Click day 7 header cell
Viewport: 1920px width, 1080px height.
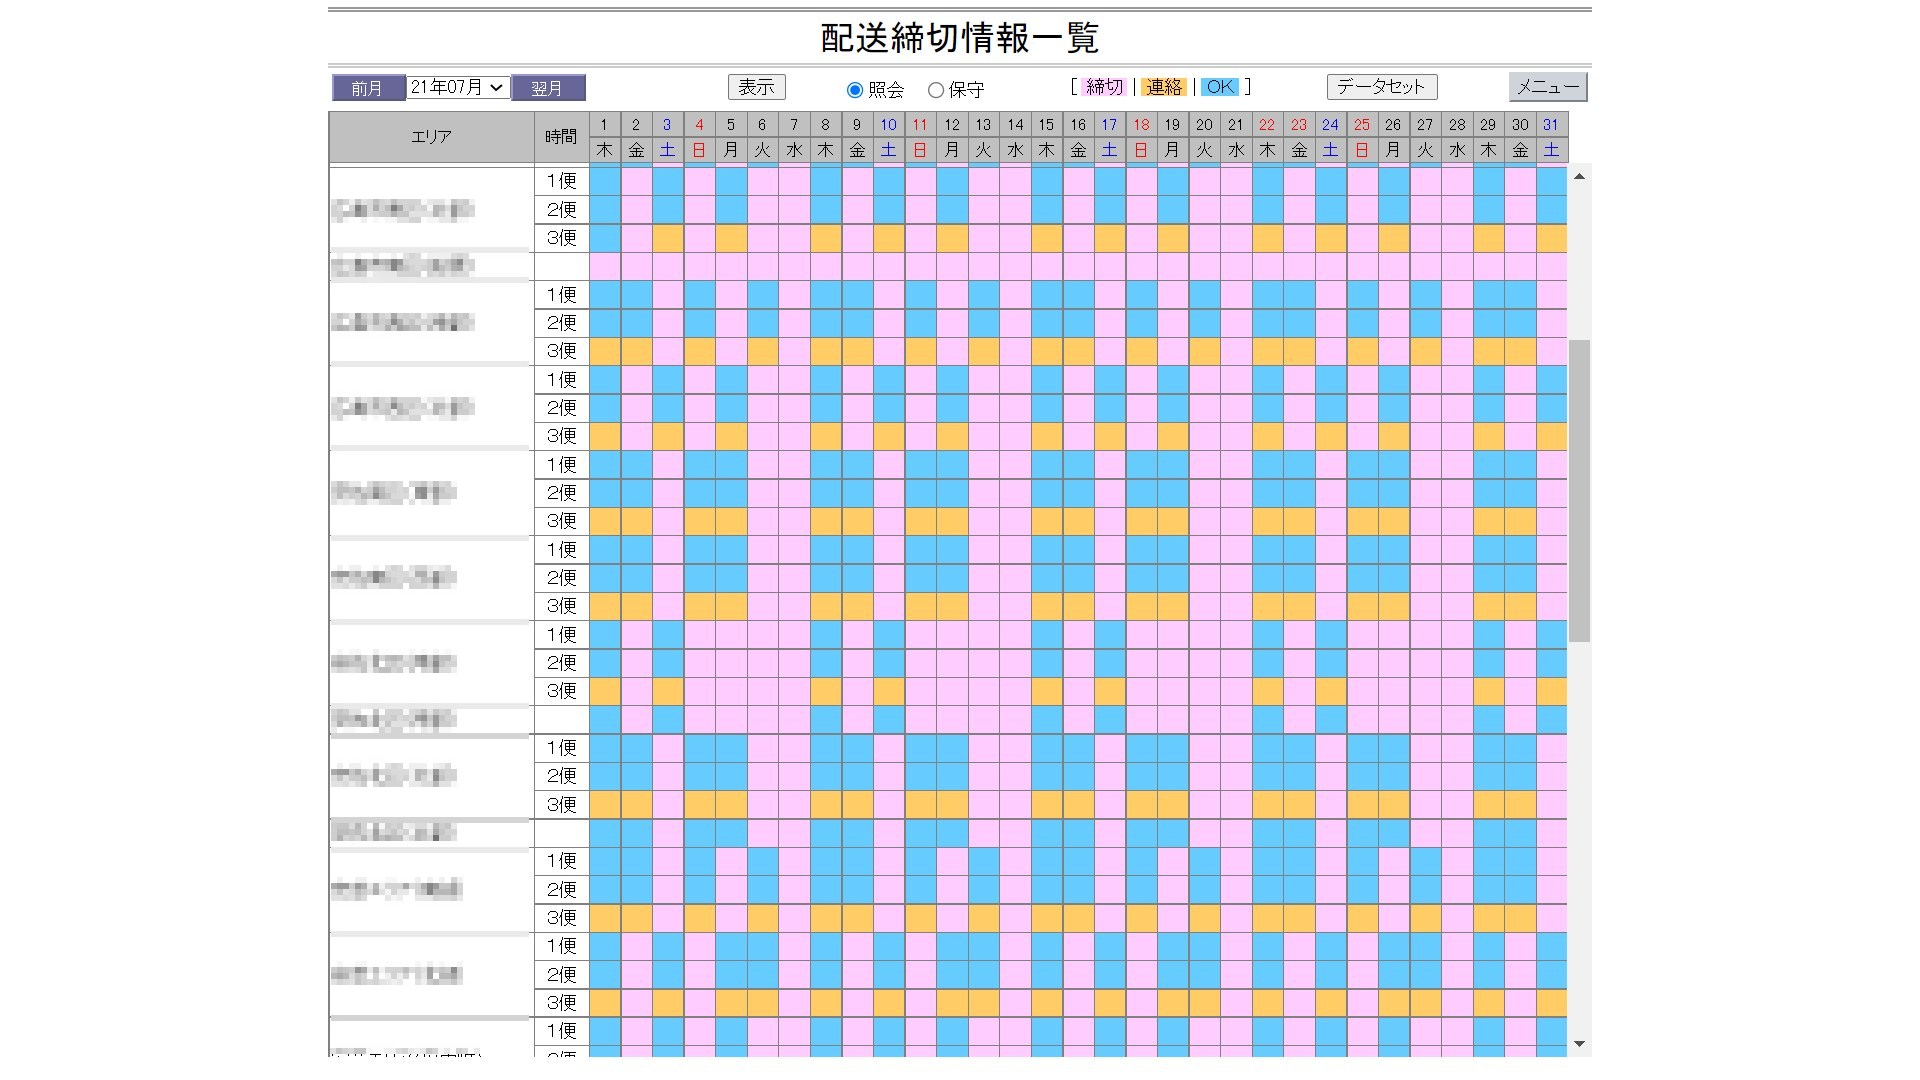tap(794, 125)
